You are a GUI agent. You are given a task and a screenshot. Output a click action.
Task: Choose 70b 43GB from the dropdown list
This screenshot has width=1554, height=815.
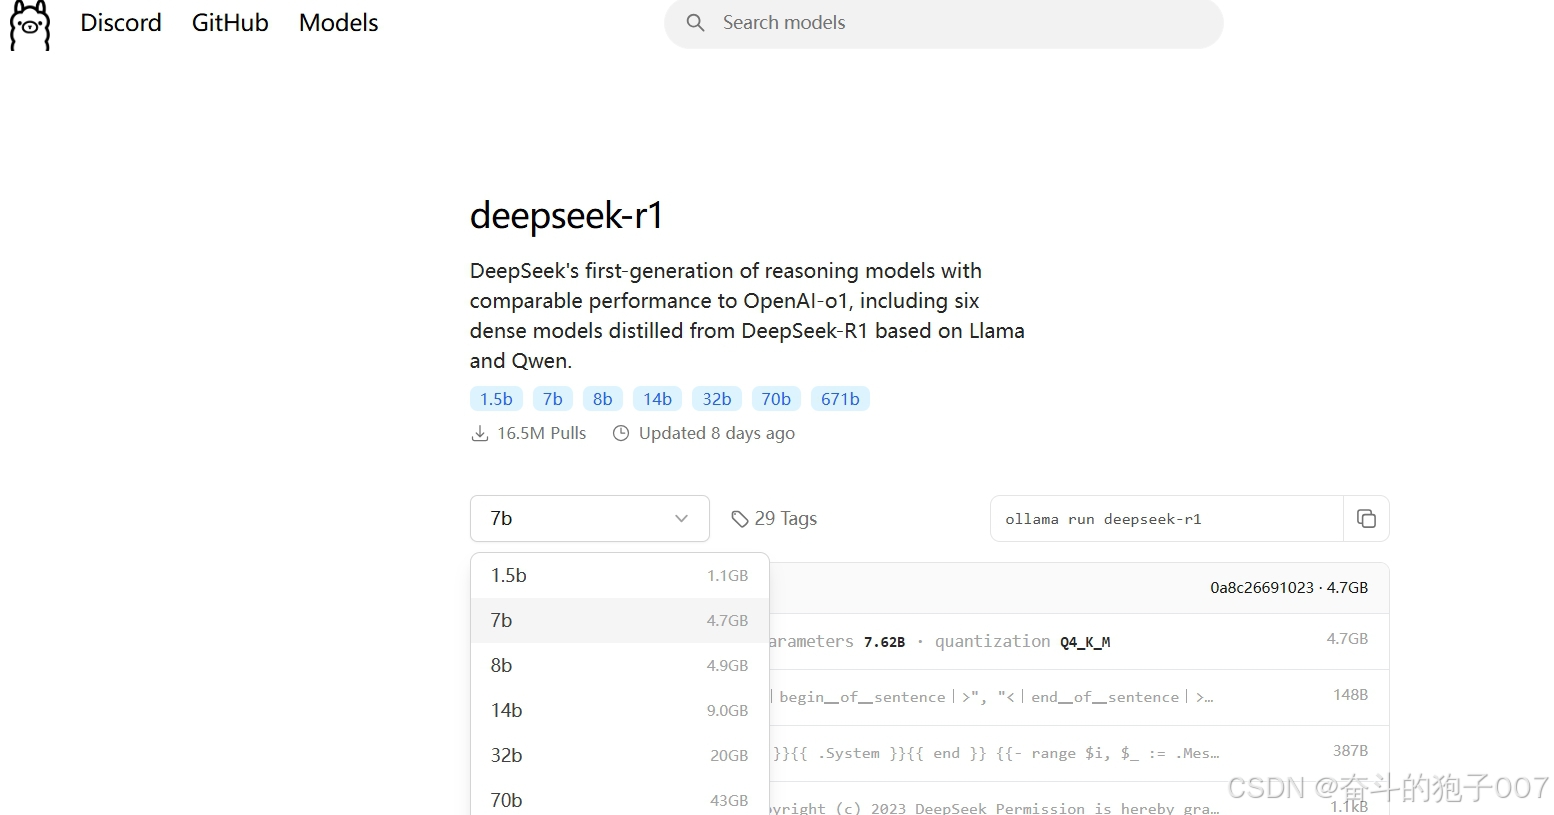620,799
